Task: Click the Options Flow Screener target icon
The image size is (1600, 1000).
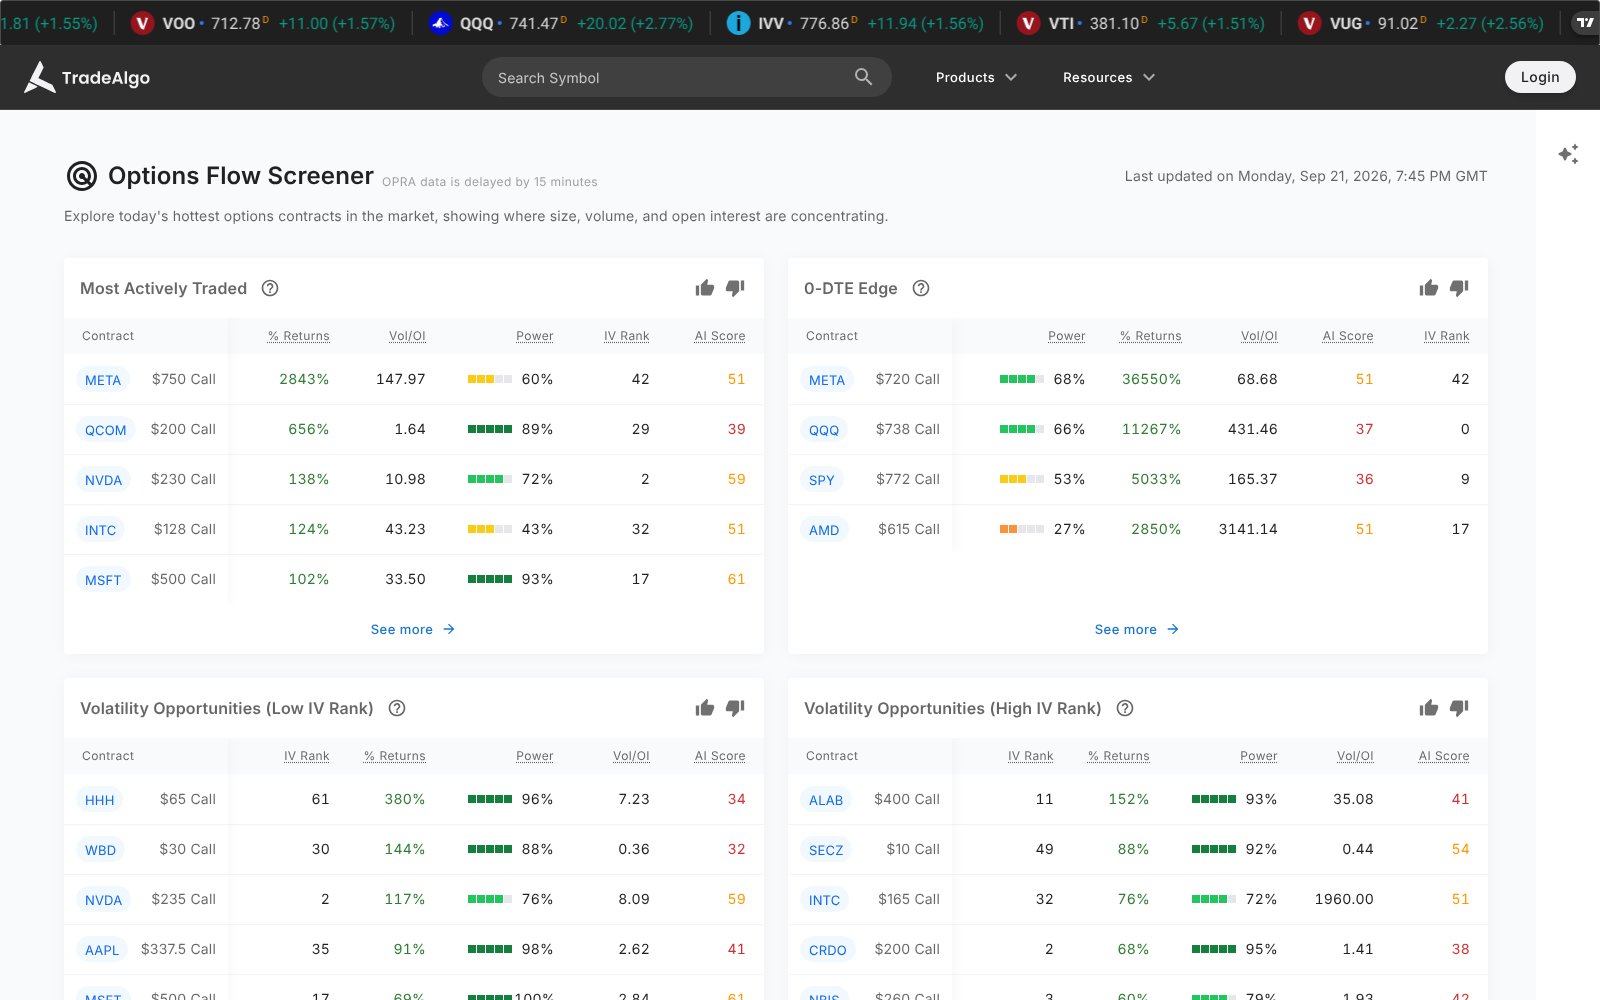Action: [x=81, y=176]
